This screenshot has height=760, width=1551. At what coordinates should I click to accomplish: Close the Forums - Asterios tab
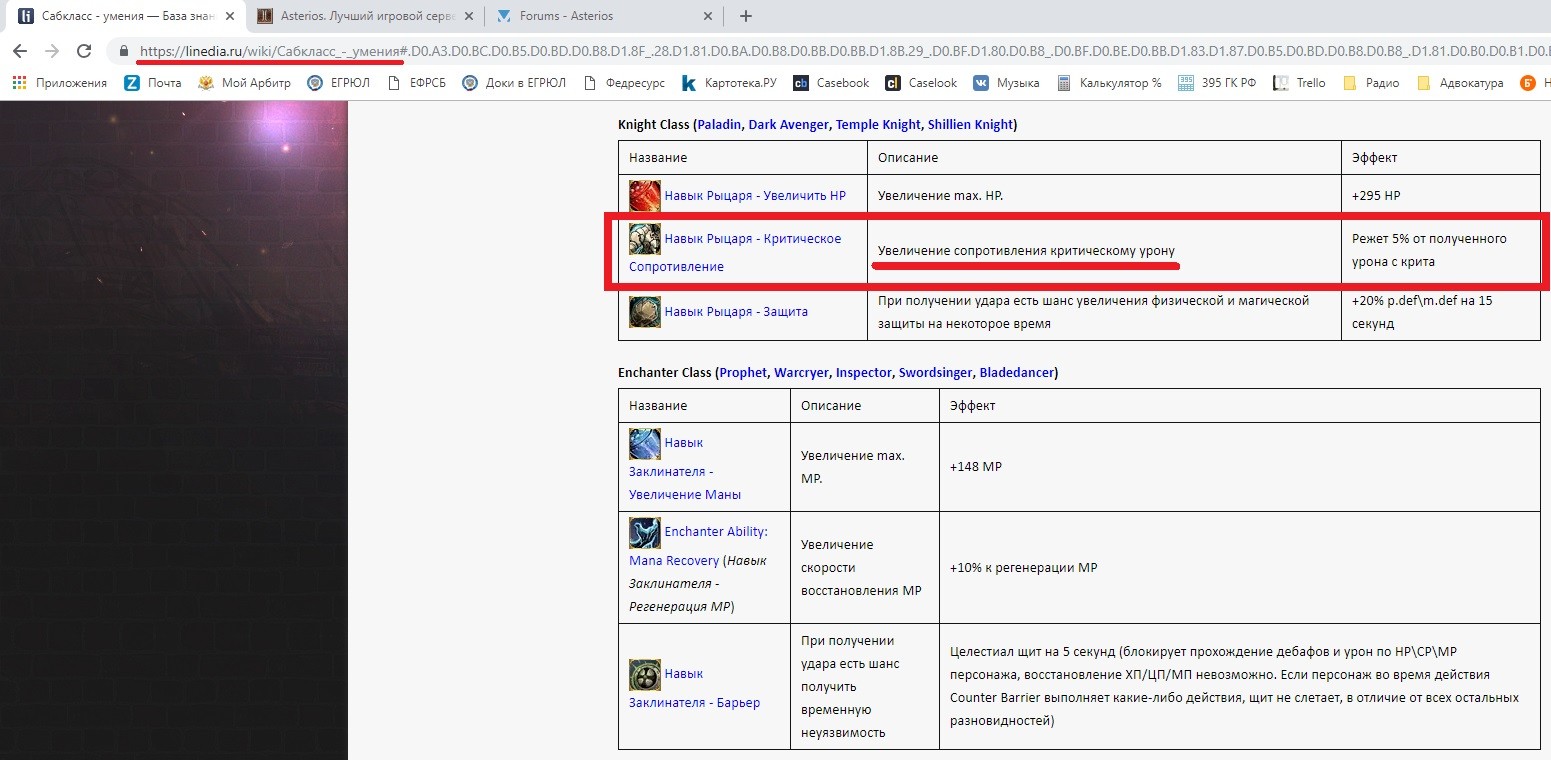tap(708, 16)
